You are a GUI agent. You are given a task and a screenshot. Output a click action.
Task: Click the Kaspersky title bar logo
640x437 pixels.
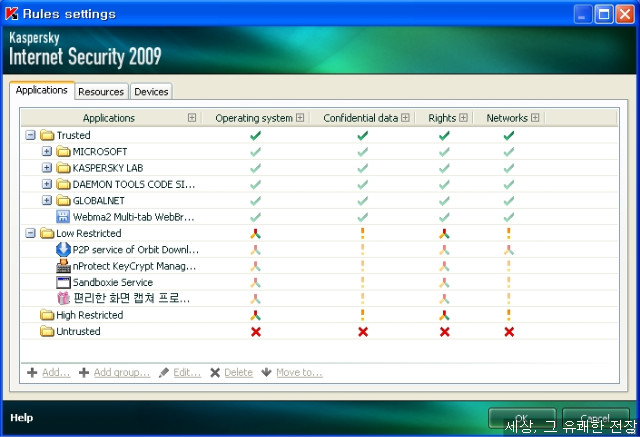click(11, 14)
